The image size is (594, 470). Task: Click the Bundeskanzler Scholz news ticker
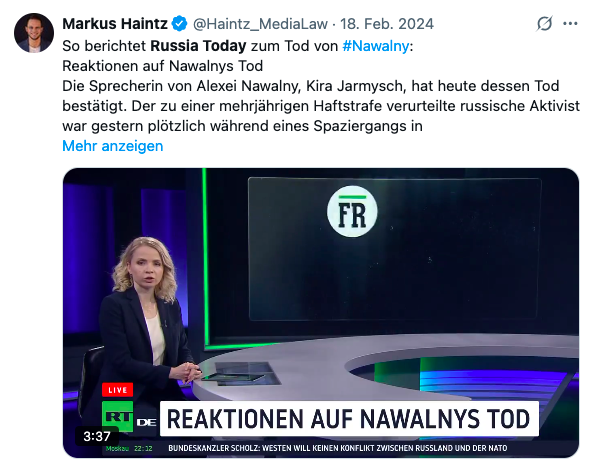[338, 448]
